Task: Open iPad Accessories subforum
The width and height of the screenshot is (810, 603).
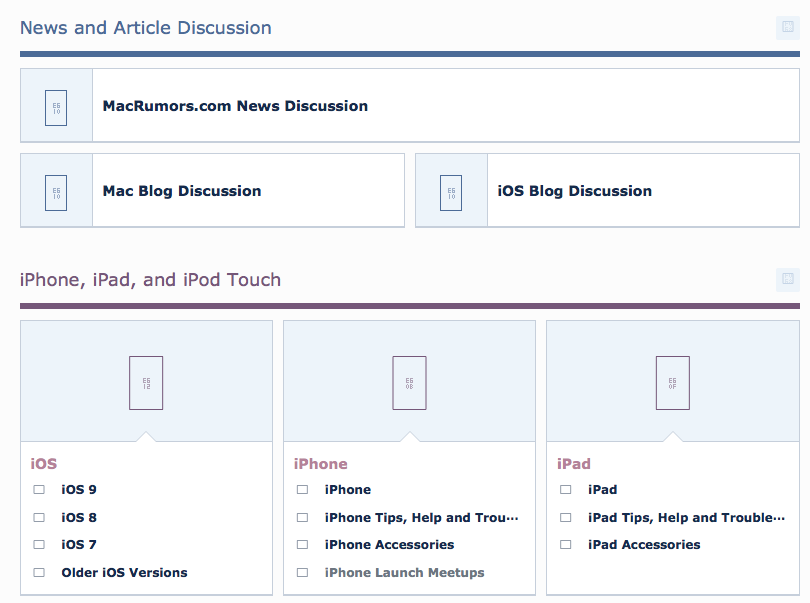Action: [x=644, y=545]
